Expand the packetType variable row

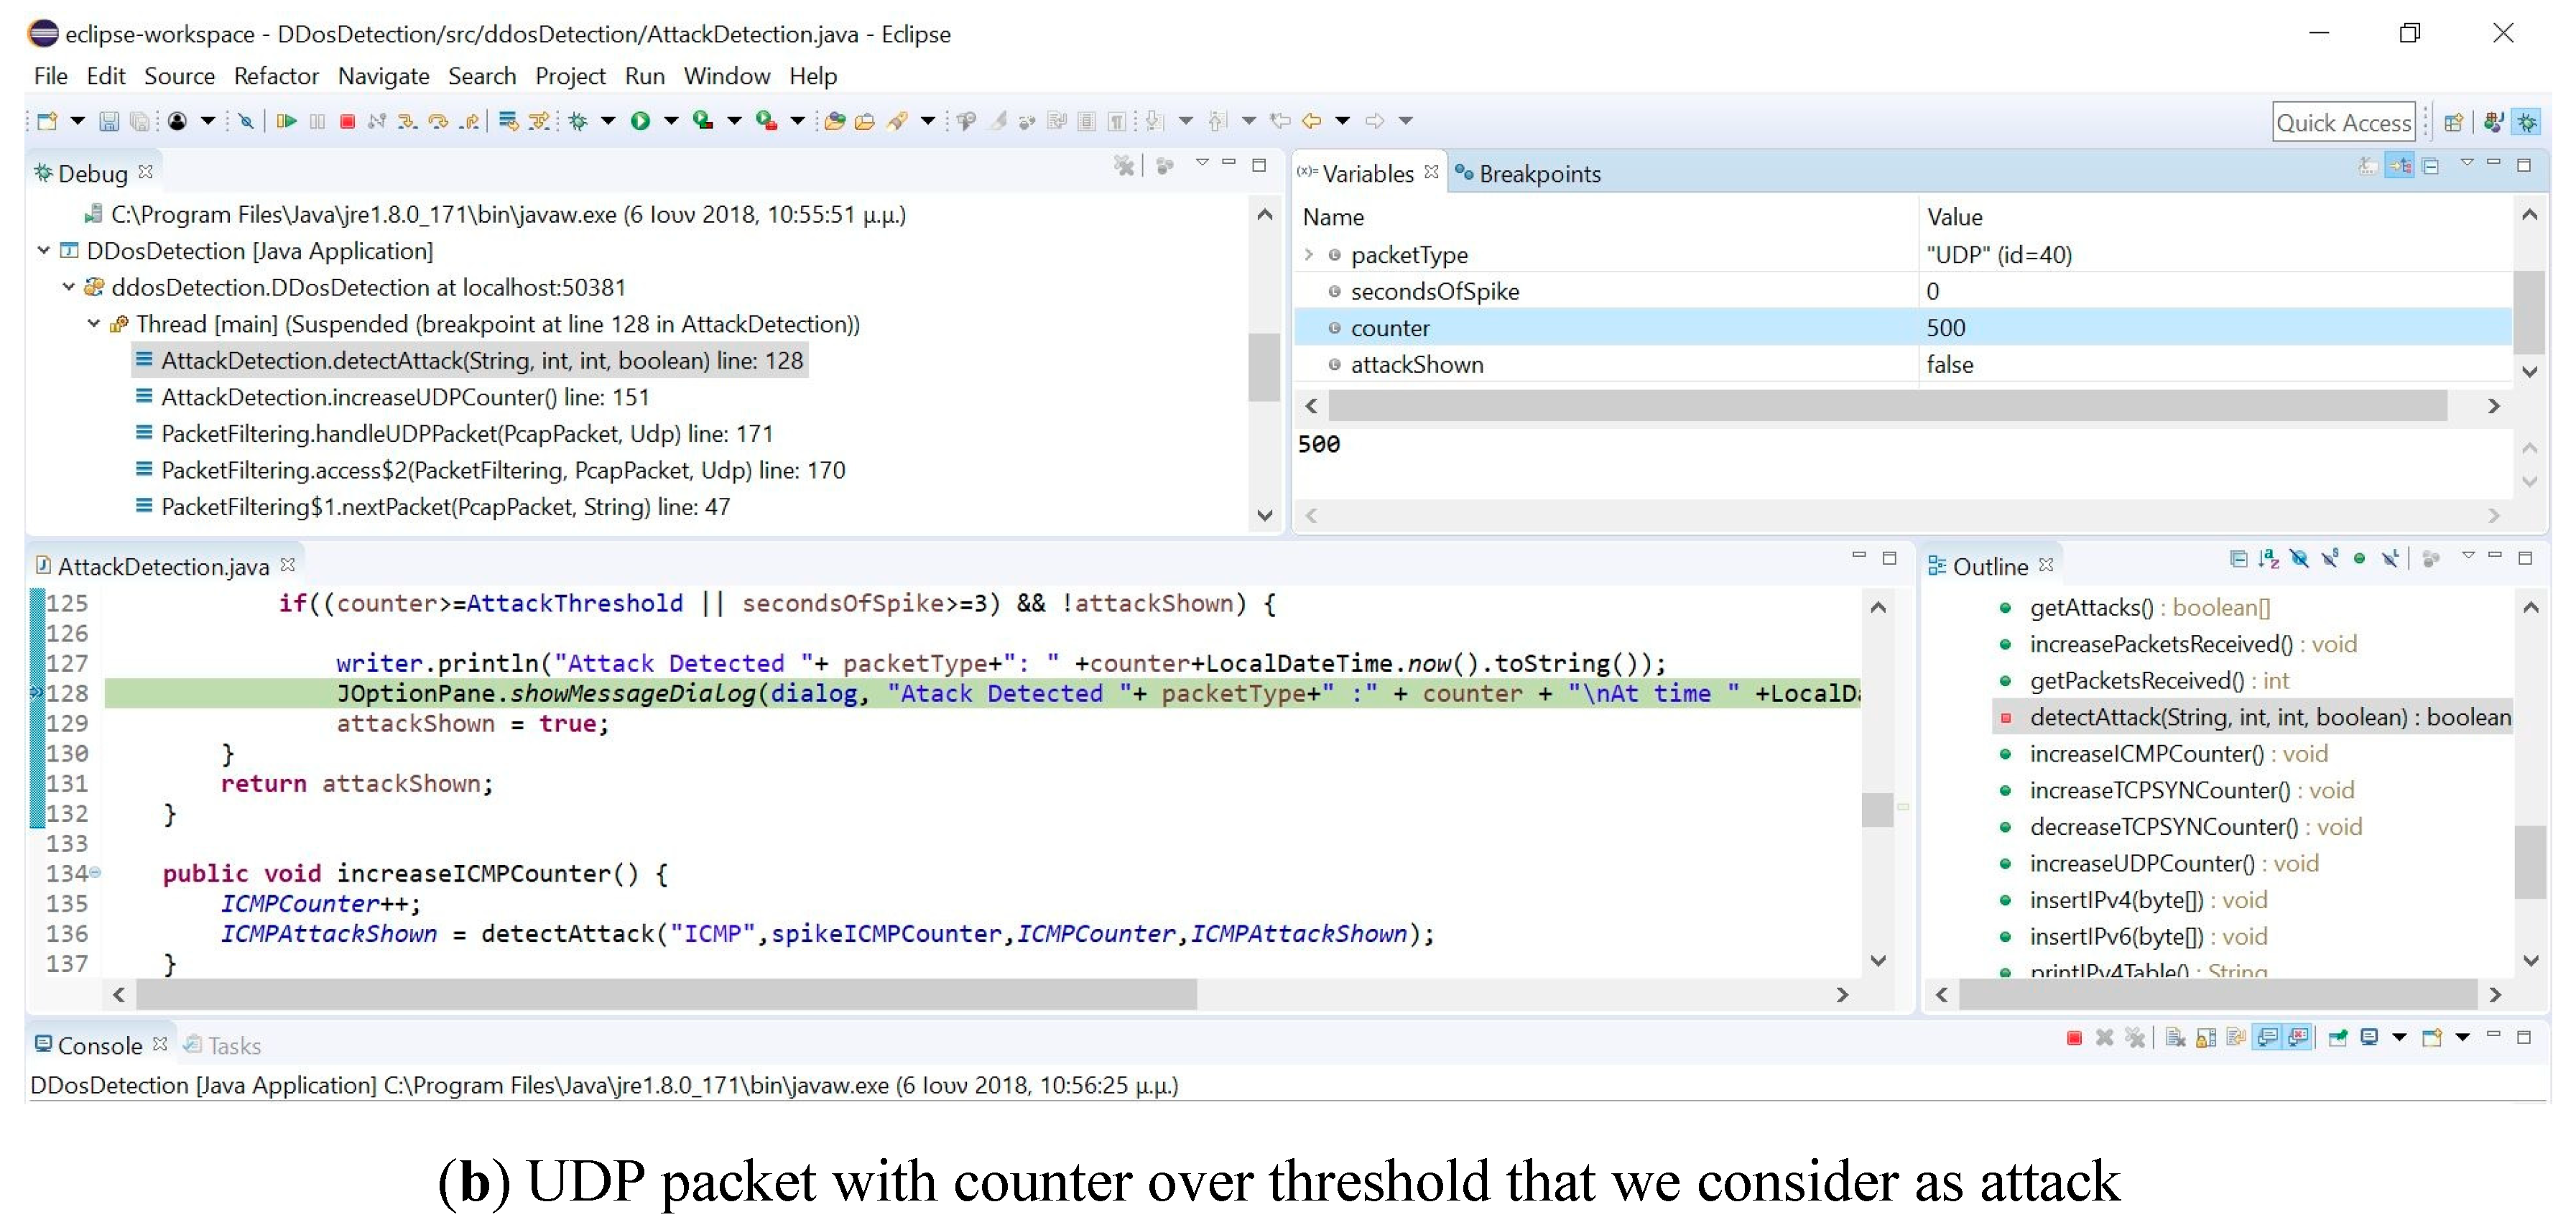pos(1309,255)
